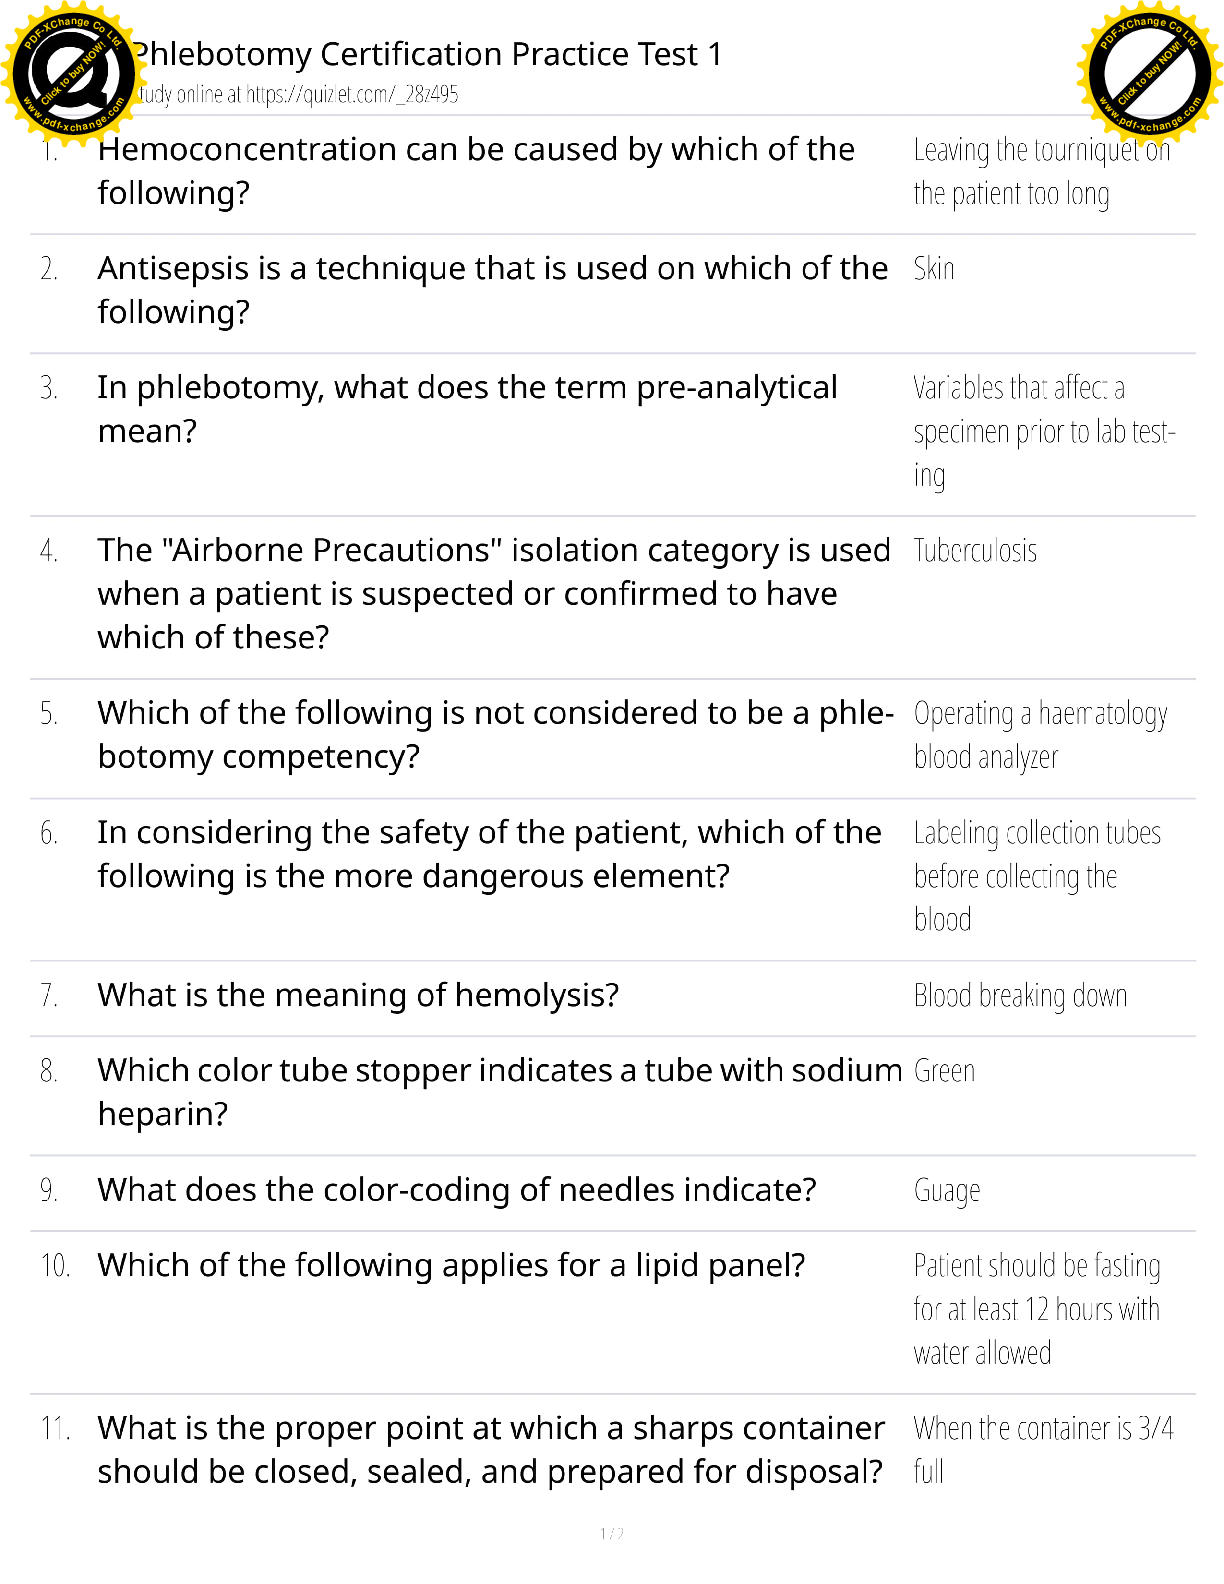Image resolution: width=1224 pixels, height=1584 pixels.
Task: Select the answer "Skin"
Action: (x=934, y=269)
